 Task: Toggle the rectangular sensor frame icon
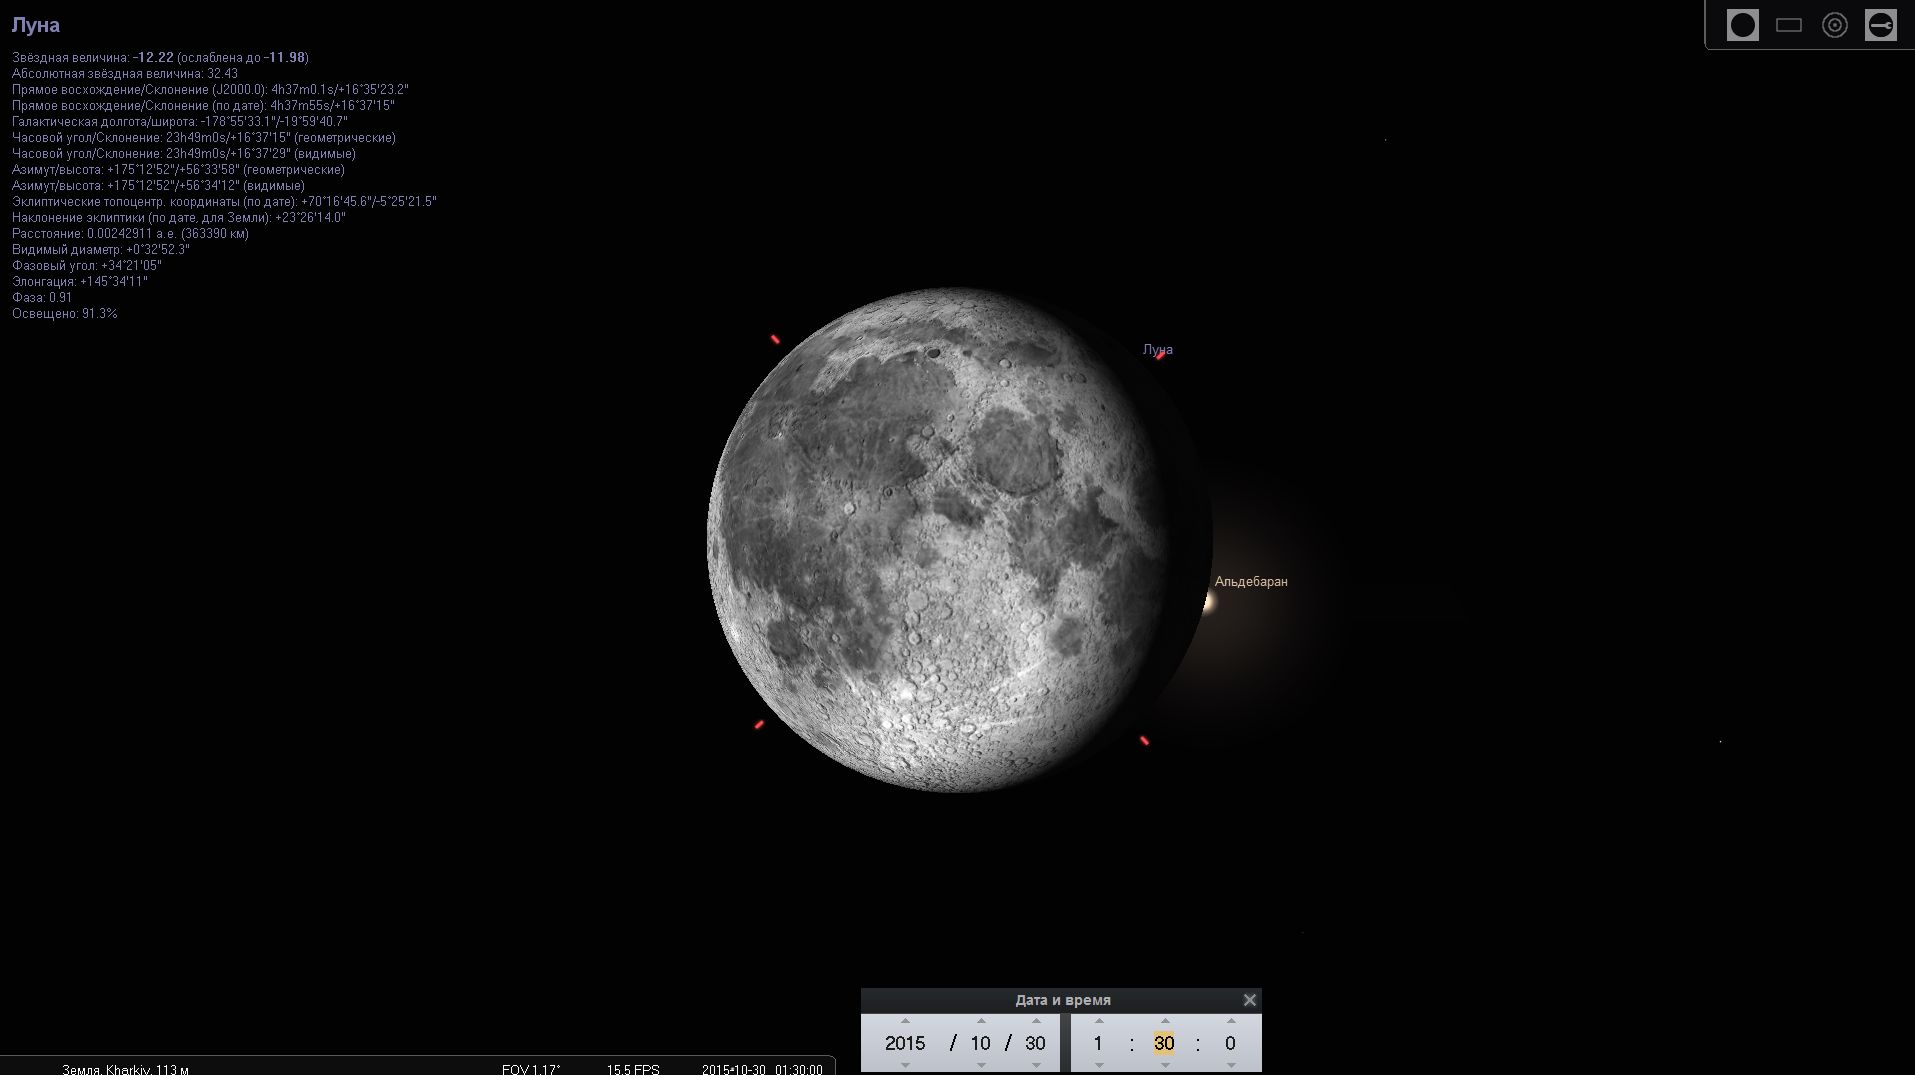(1788, 26)
